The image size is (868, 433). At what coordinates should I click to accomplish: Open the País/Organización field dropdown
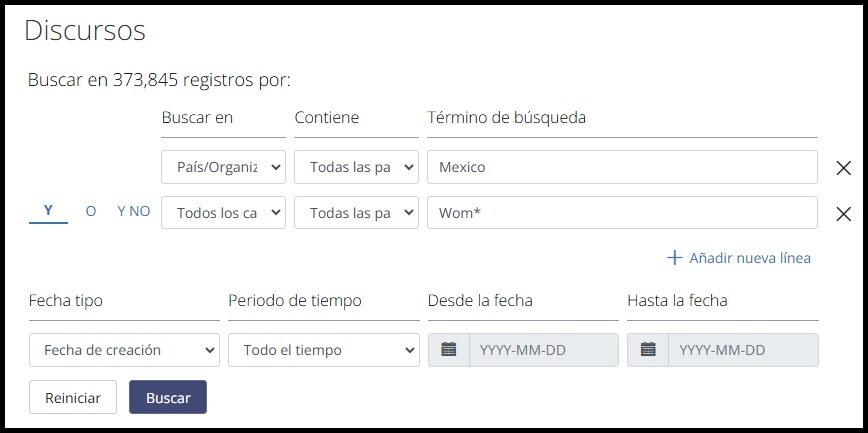pyautogui.click(x=223, y=167)
